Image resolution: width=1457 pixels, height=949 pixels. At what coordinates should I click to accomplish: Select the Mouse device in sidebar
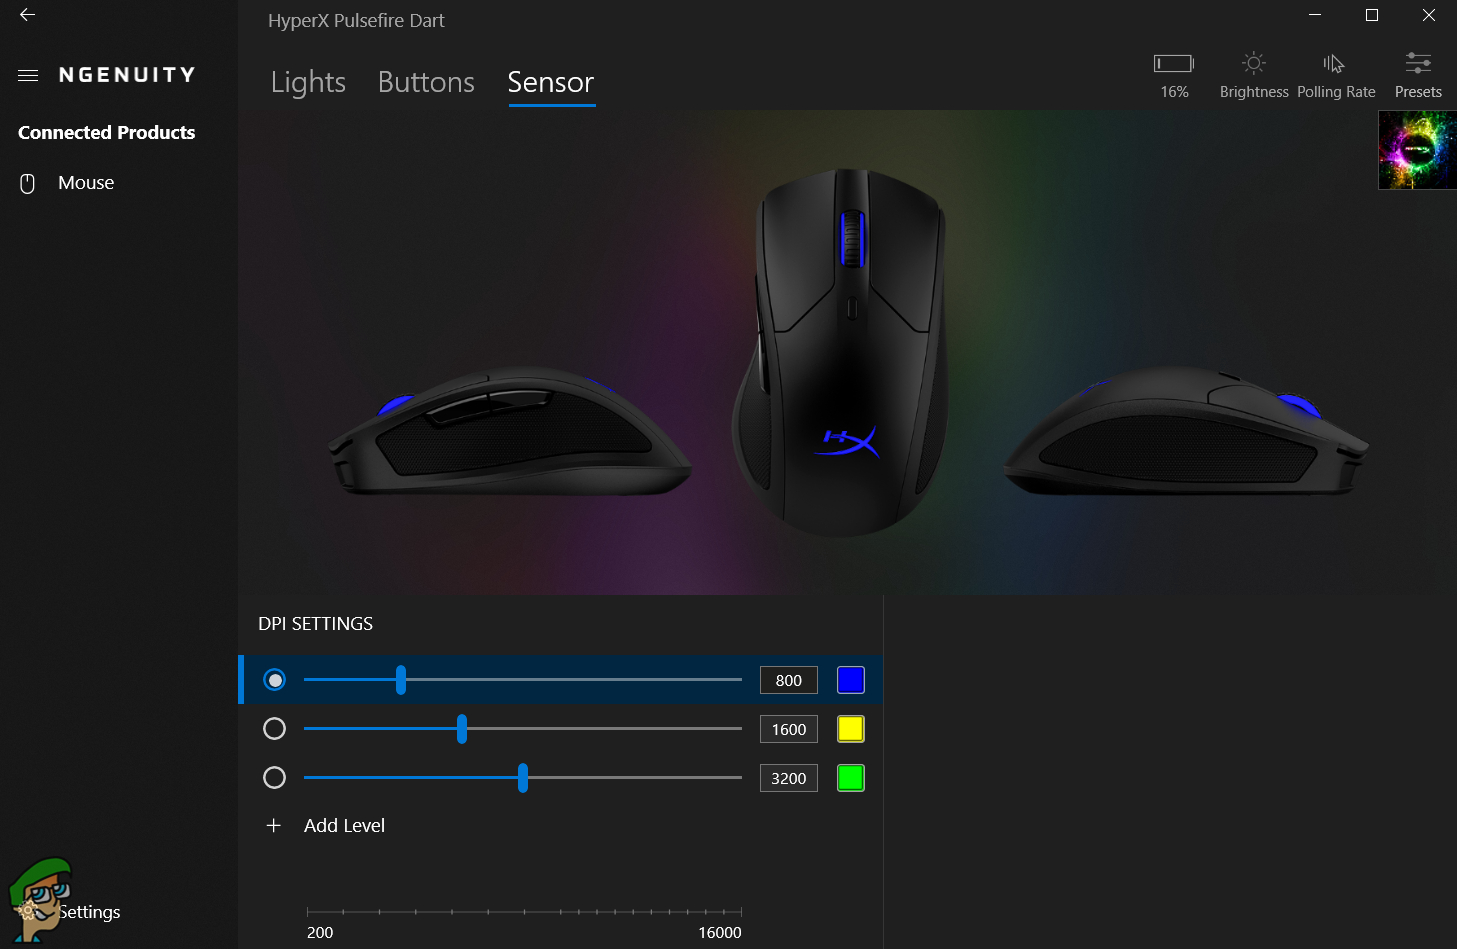(86, 183)
